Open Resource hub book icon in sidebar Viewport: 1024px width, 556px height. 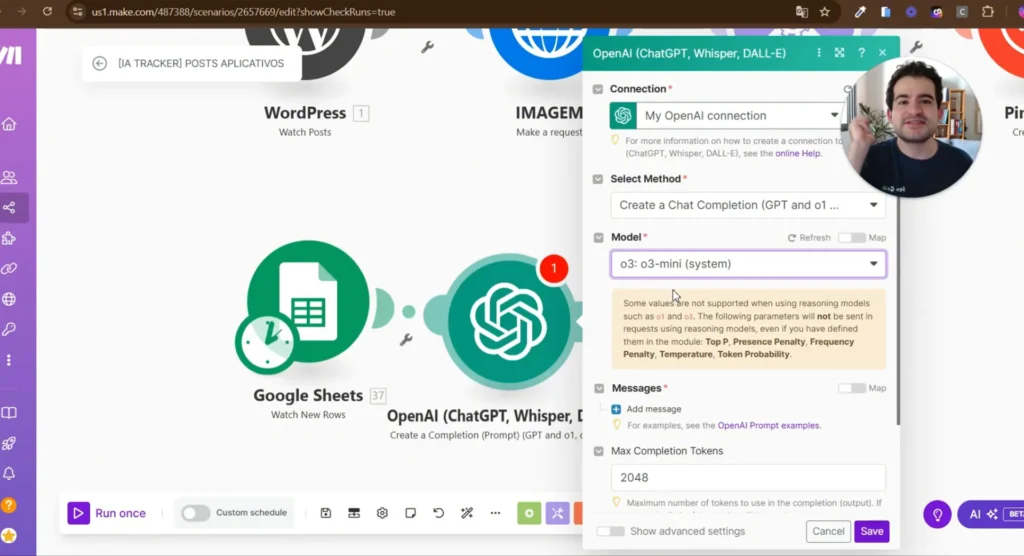tap(9, 413)
